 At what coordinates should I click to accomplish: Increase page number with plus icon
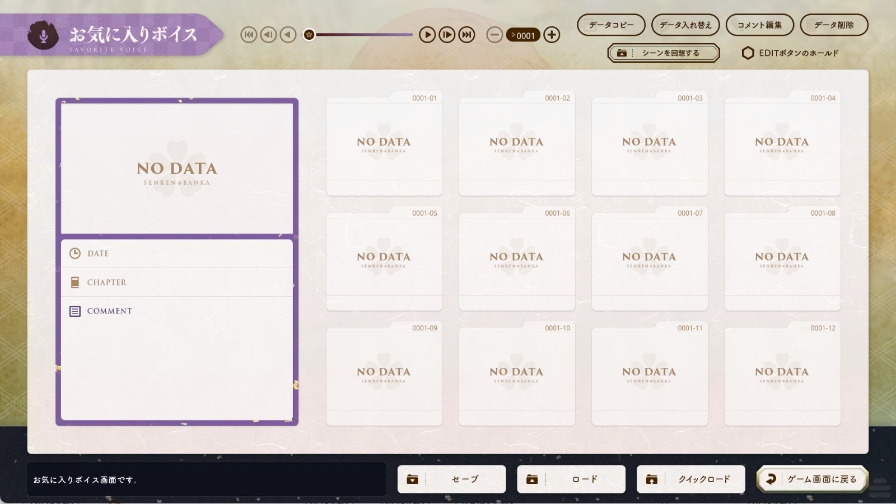pyautogui.click(x=551, y=35)
